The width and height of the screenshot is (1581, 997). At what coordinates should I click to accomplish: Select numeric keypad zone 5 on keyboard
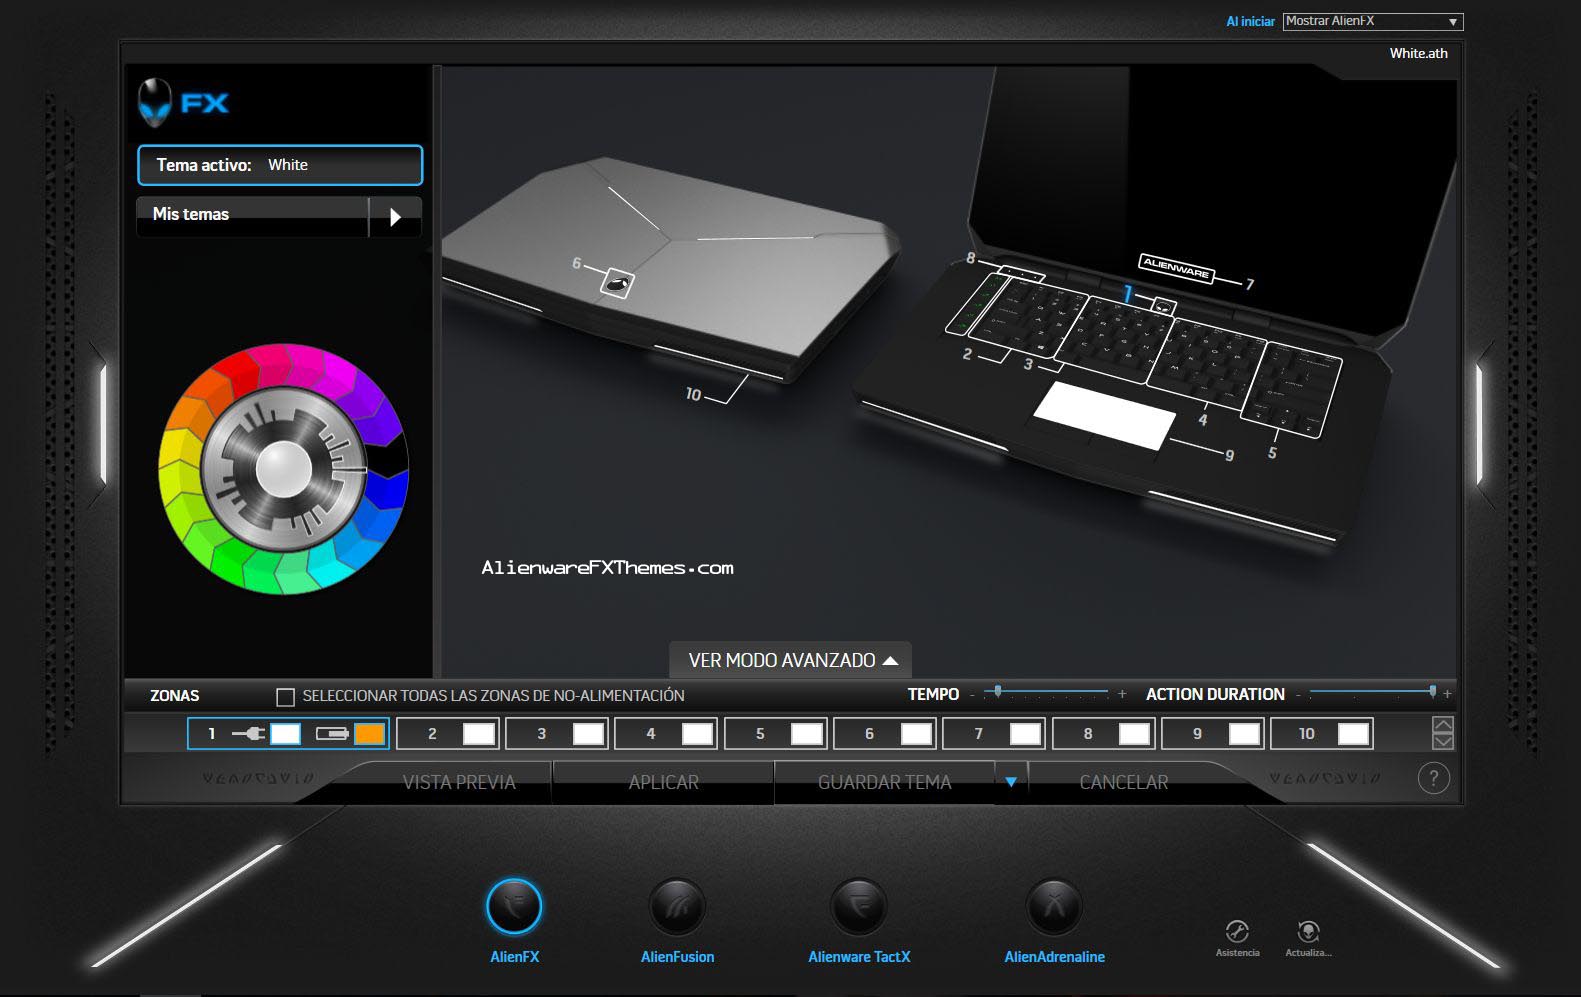coord(1291,390)
